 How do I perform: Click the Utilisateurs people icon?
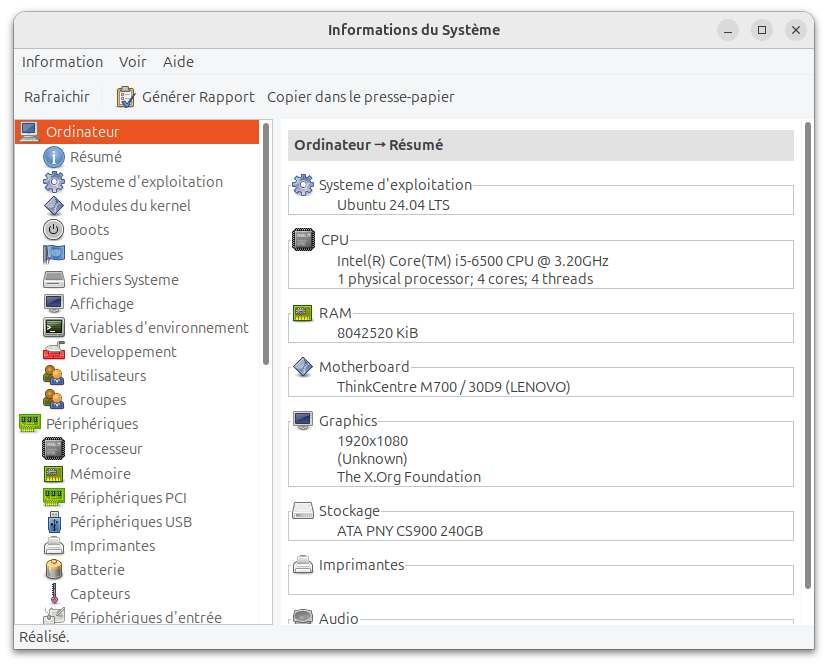[53, 376]
